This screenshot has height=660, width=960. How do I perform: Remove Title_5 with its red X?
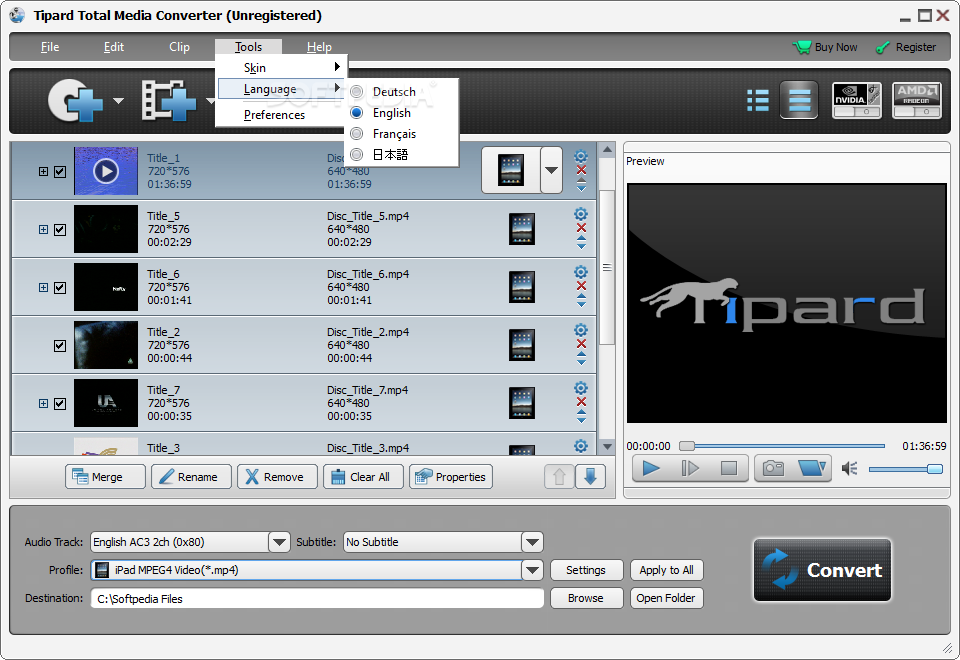(582, 228)
